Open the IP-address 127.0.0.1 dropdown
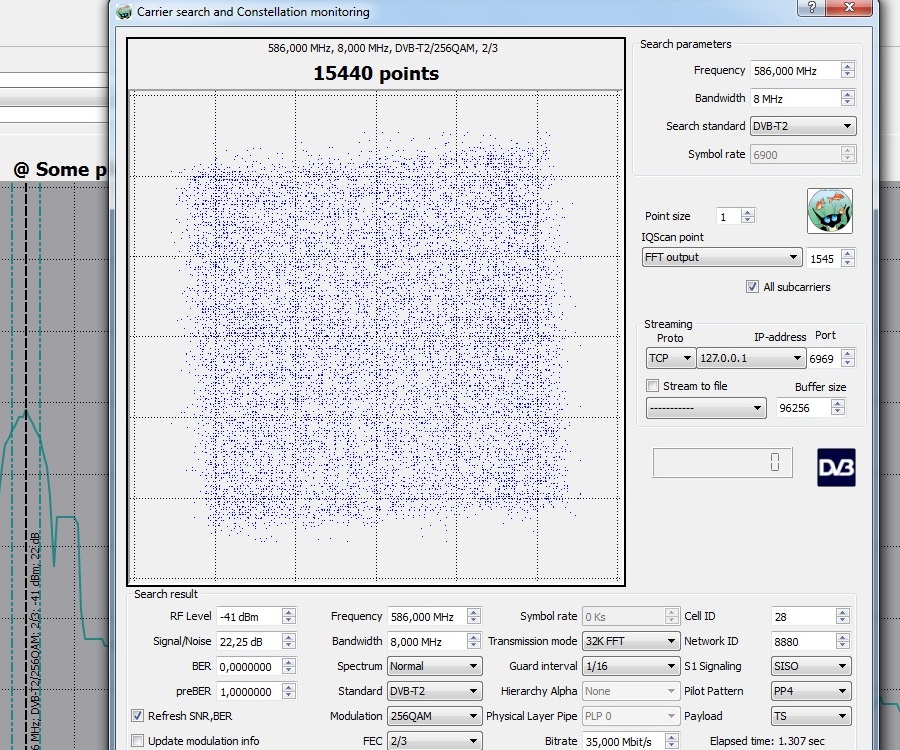This screenshot has width=900, height=750. (x=751, y=358)
